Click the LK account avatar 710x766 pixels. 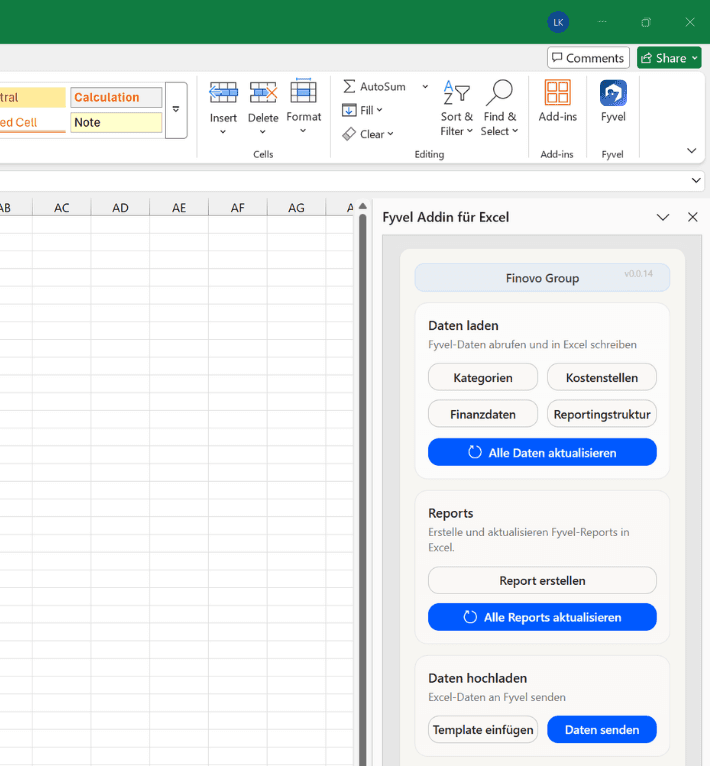(558, 22)
